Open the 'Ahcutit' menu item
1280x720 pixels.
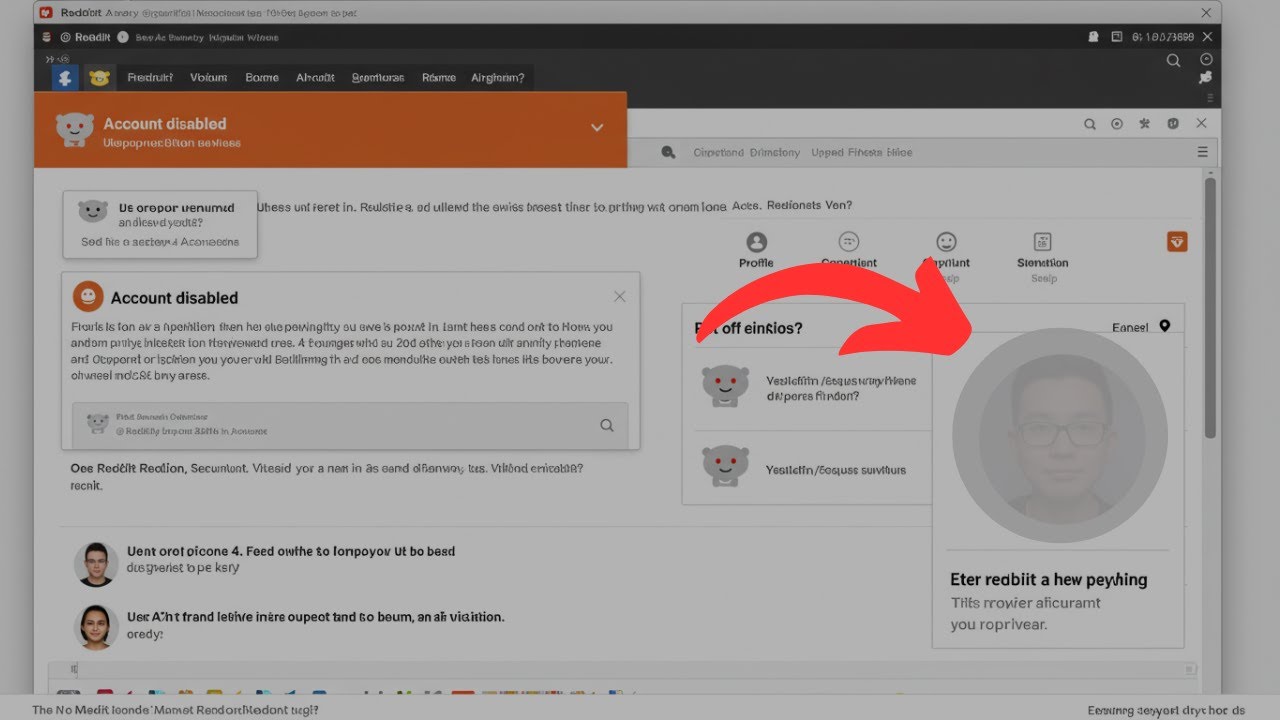coord(315,77)
